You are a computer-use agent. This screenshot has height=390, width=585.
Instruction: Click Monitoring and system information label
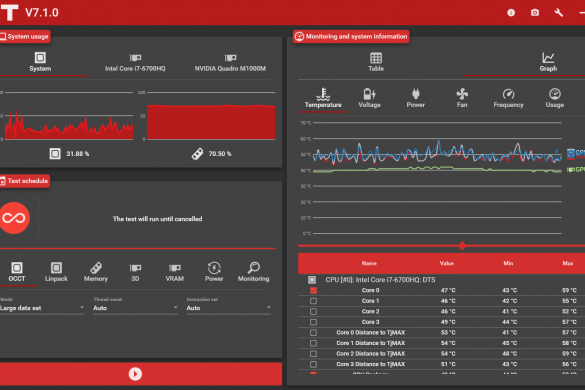pyautogui.click(x=351, y=37)
